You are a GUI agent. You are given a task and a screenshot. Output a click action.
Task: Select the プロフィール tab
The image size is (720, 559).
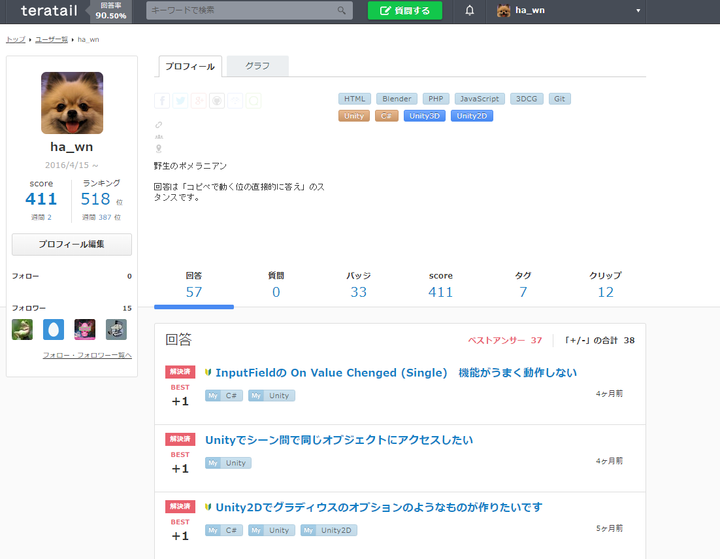(x=190, y=67)
